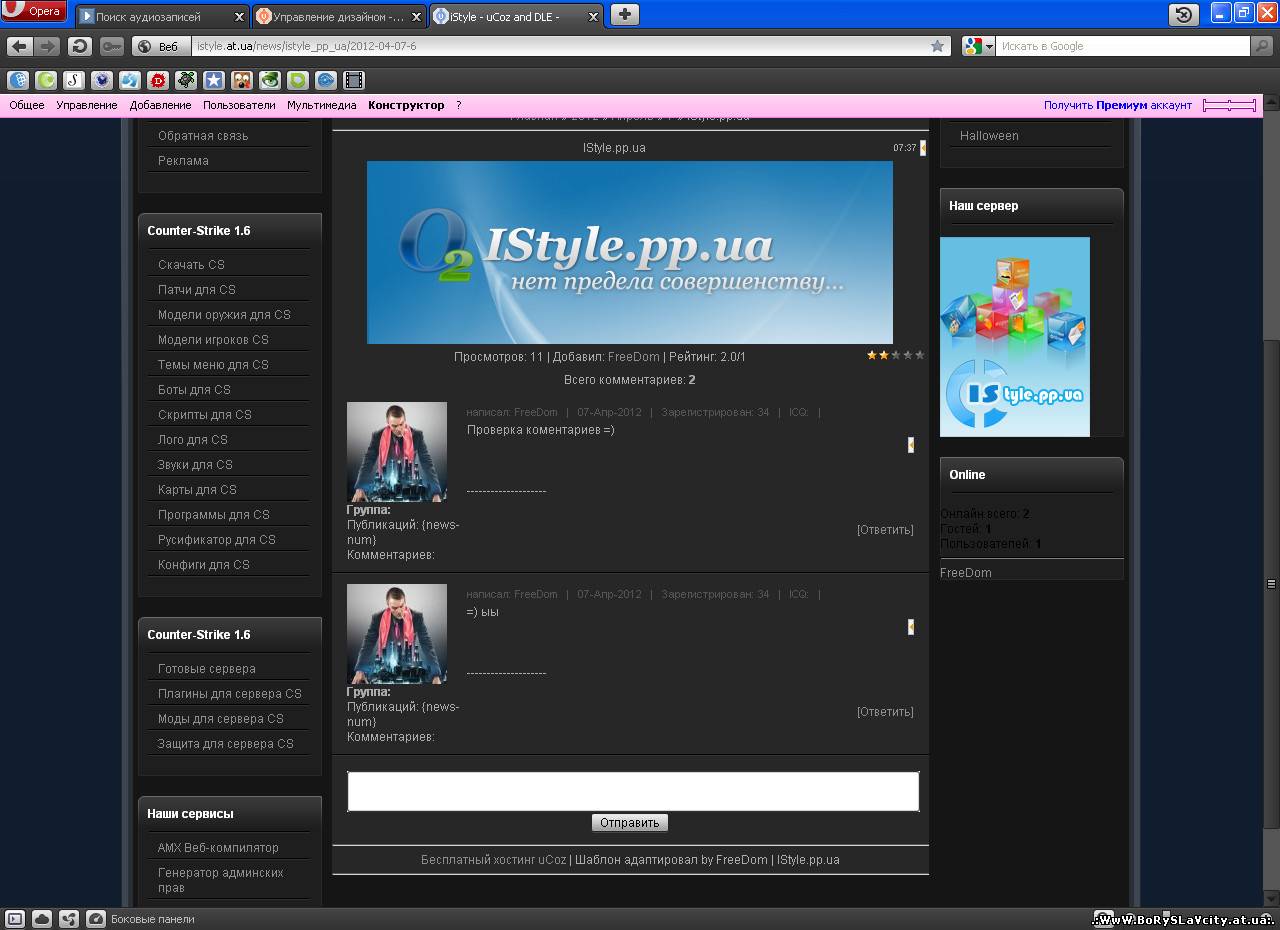Click the first globe speed dial icon
1280x930 pixels.
pos(18,80)
